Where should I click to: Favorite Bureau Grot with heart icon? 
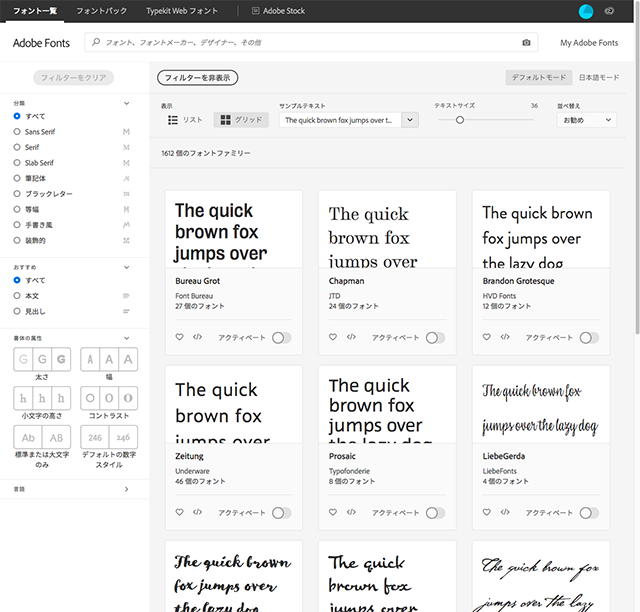point(179,337)
